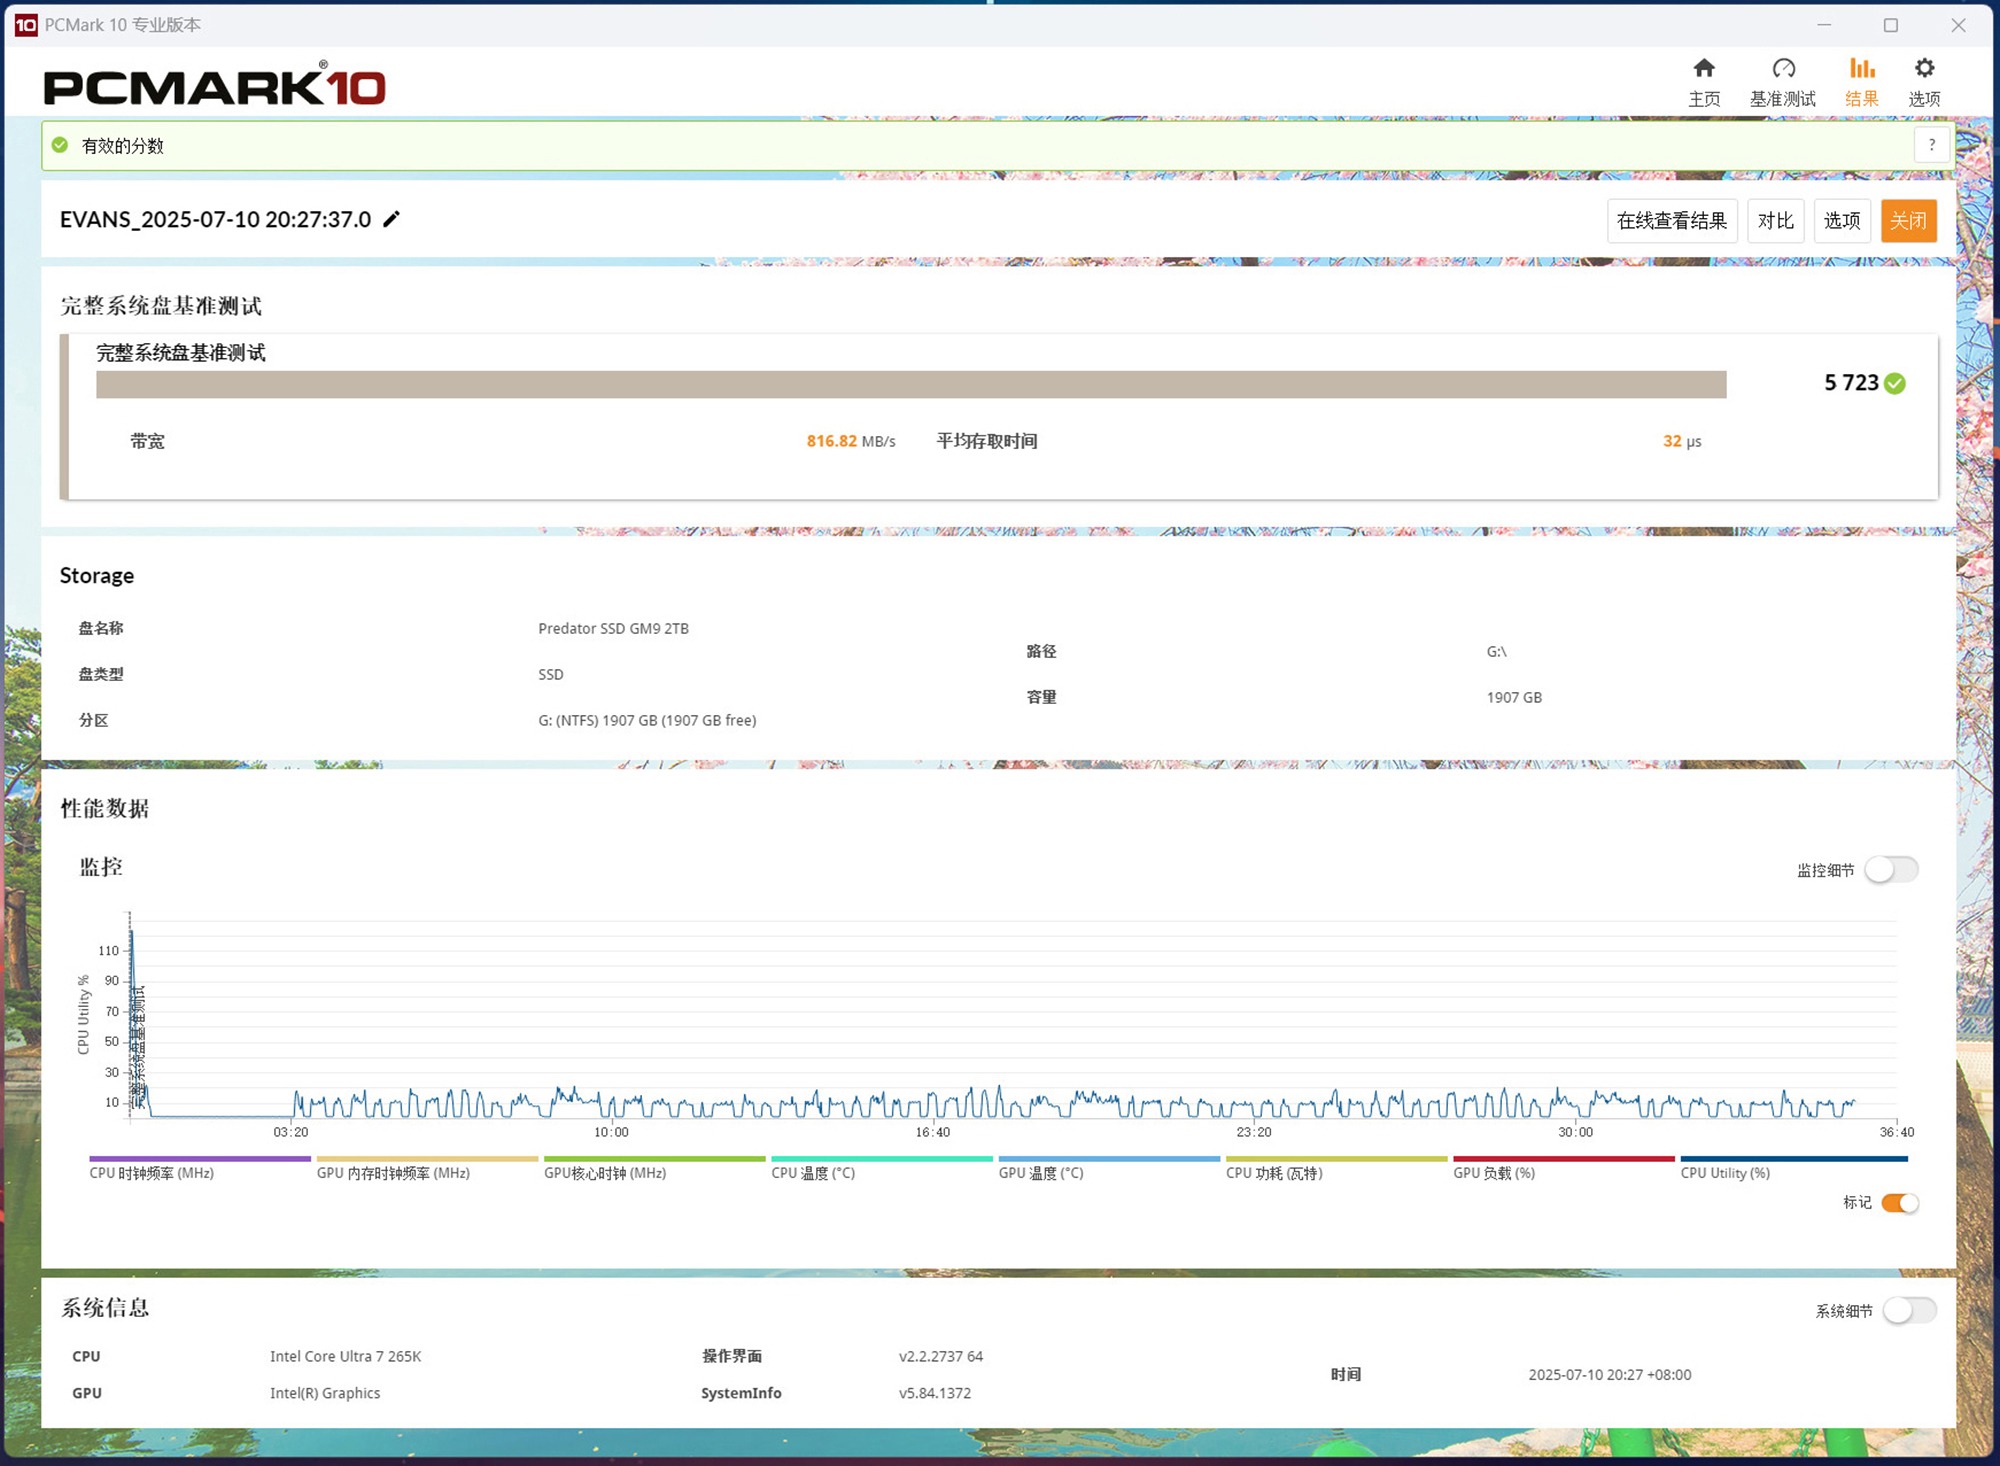Open the 选项 options button beside compare
Viewport: 2000px width, 1466px height.
click(1841, 221)
